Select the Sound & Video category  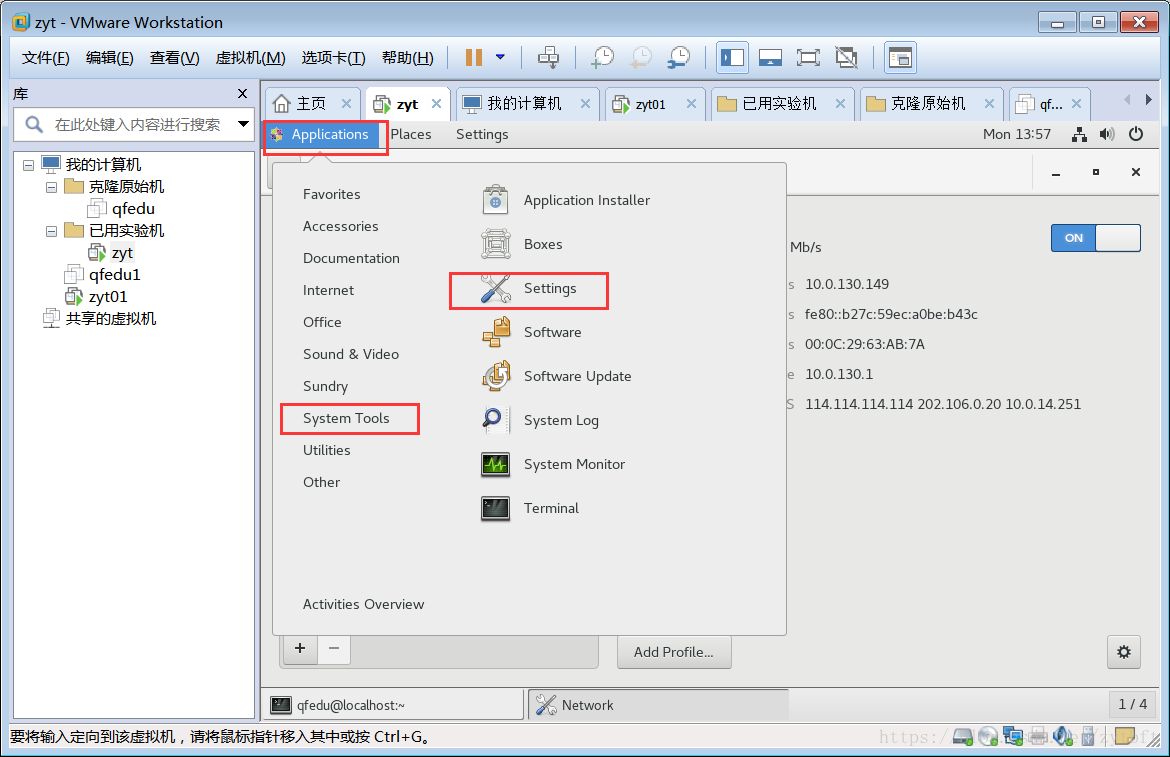(x=351, y=354)
